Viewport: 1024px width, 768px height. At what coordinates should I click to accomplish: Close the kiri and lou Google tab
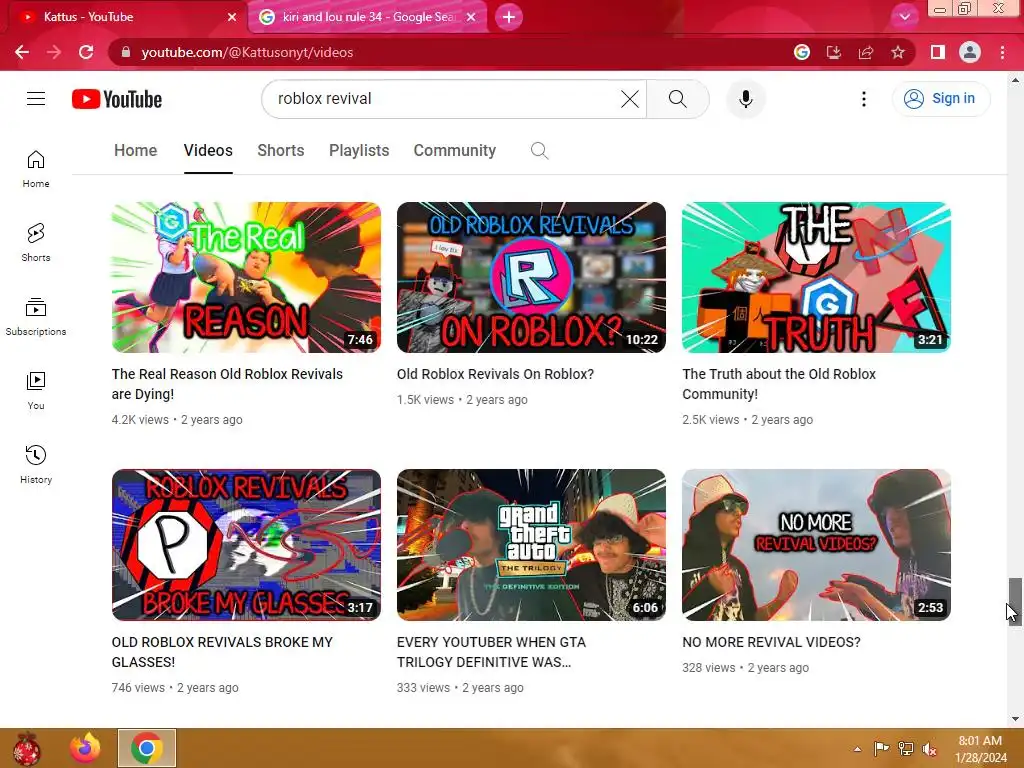point(471,17)
